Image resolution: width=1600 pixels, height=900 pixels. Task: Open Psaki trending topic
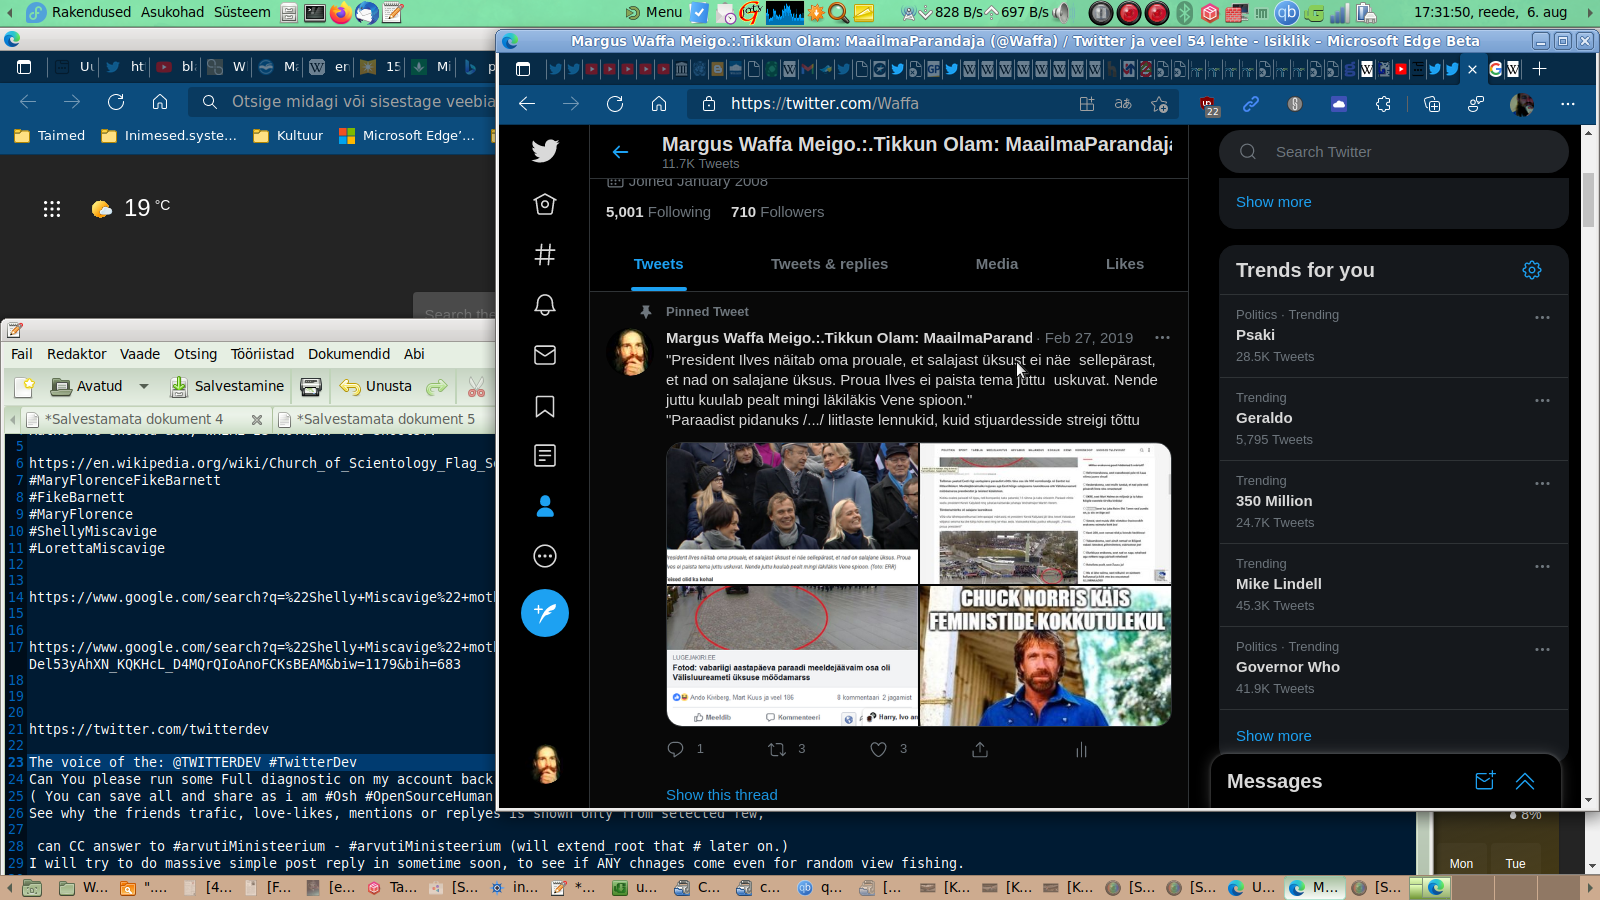tap(1393, 336)
